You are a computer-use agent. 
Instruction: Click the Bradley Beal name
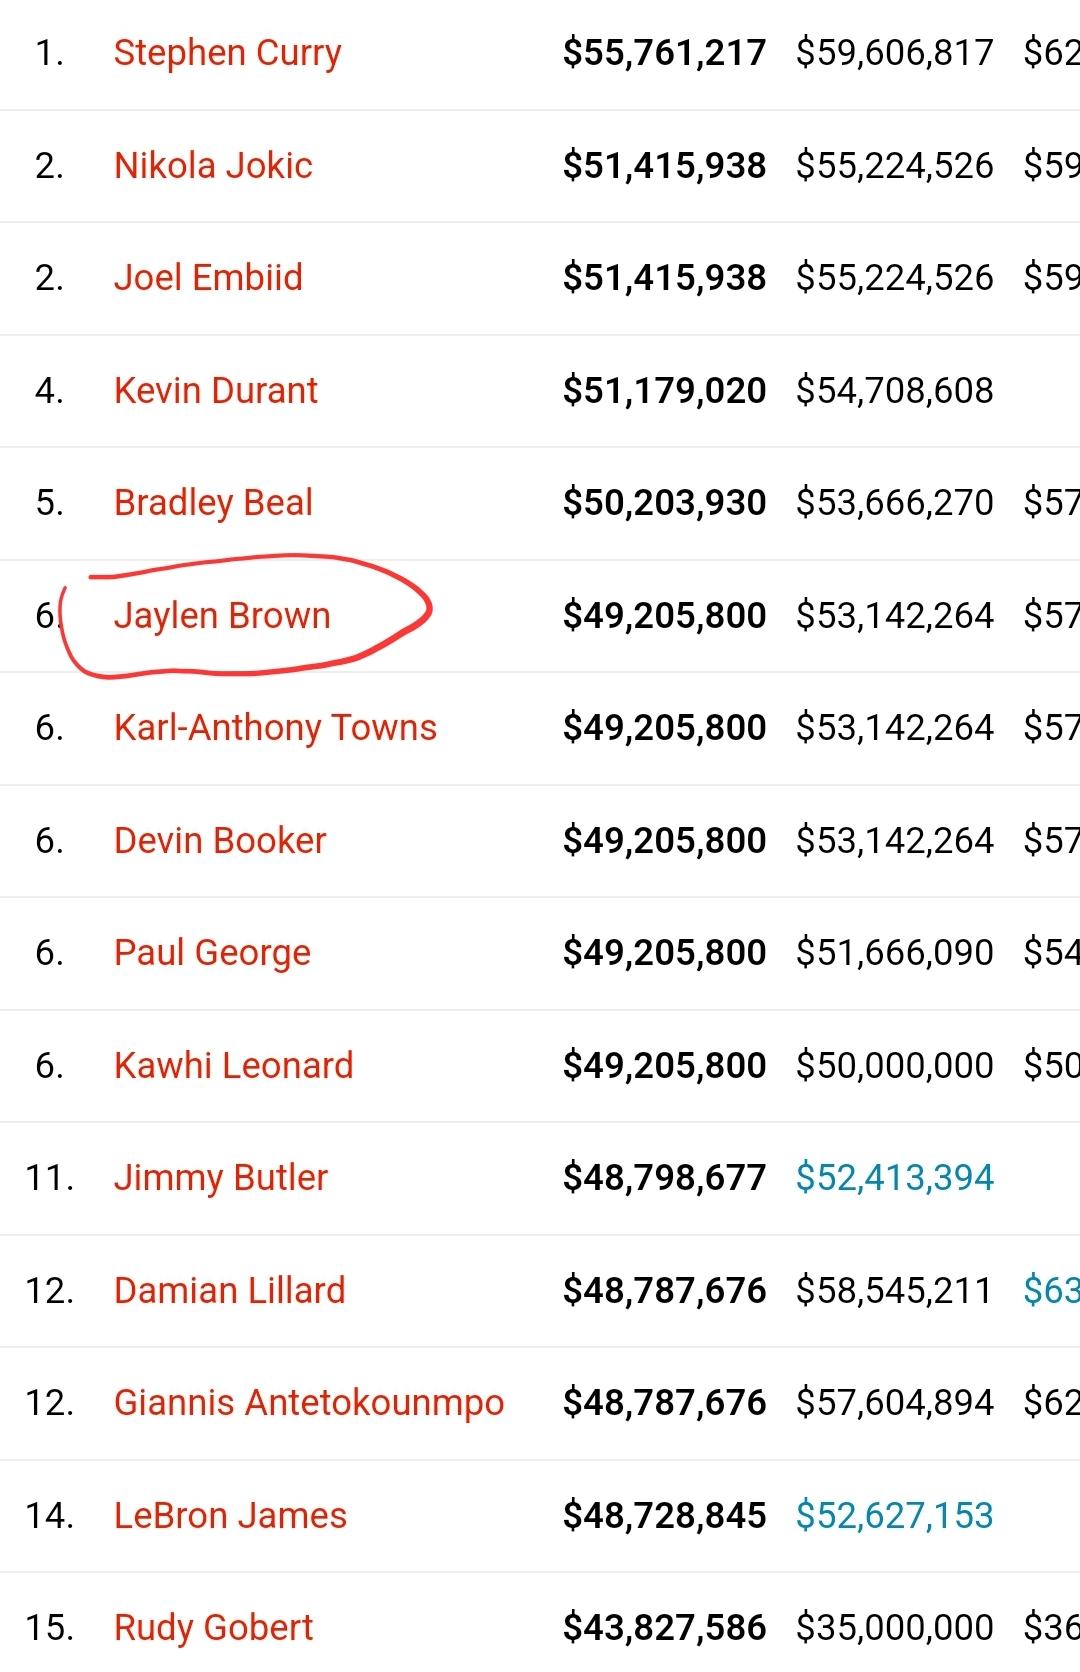pos(213,503)
